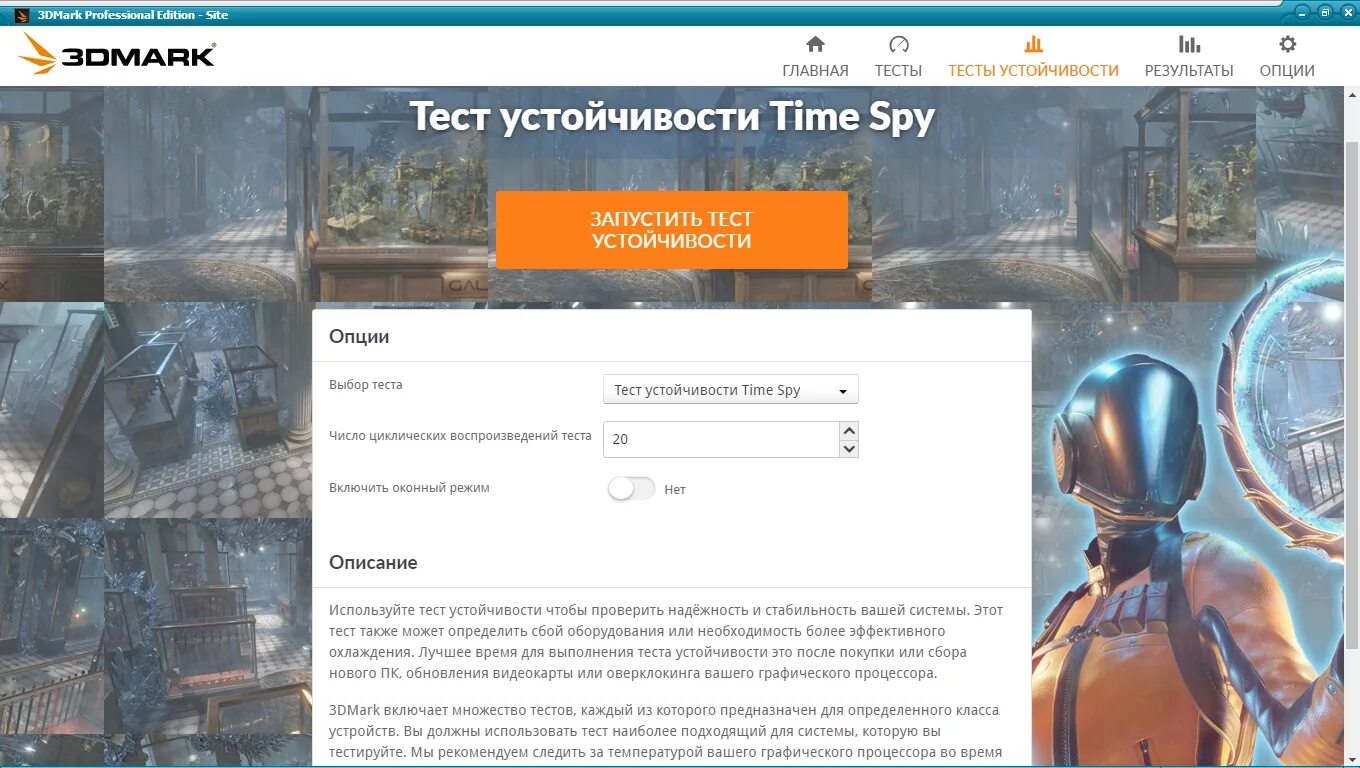Click the ТЕСТЫ speedometer icon
The image size is (1360, 768).
click(x=898, y=44)
